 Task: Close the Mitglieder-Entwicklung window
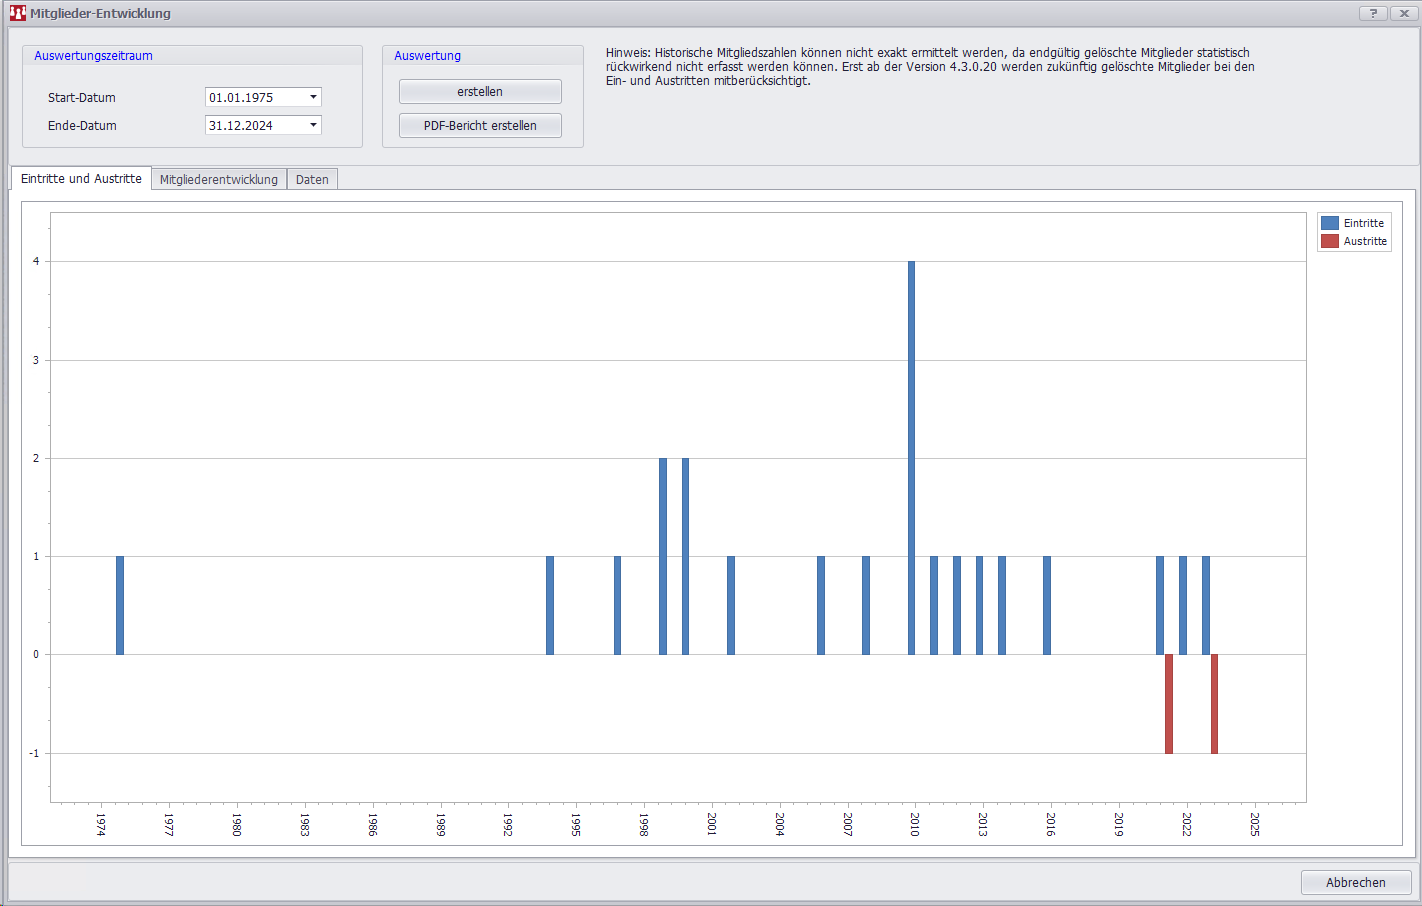[1404, 13]
